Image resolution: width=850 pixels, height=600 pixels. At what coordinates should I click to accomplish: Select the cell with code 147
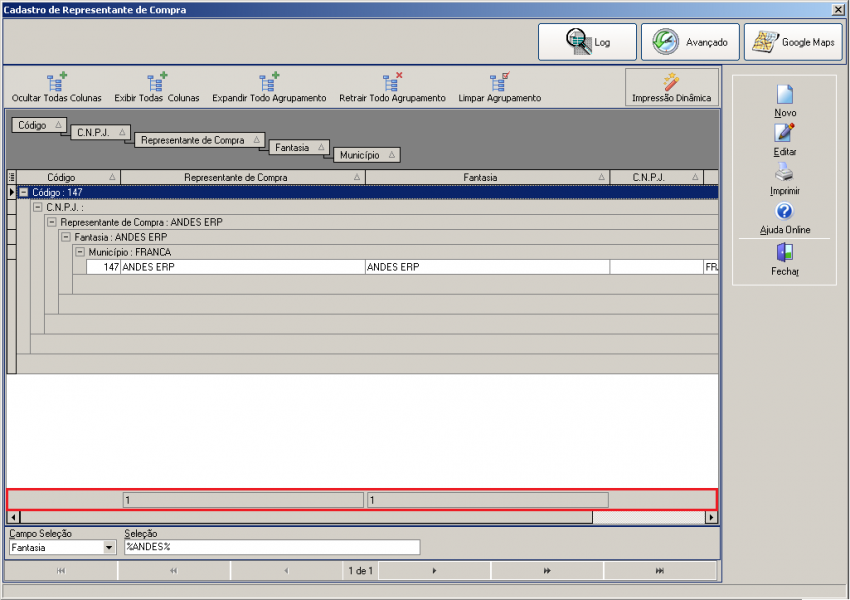click(104, 267)
